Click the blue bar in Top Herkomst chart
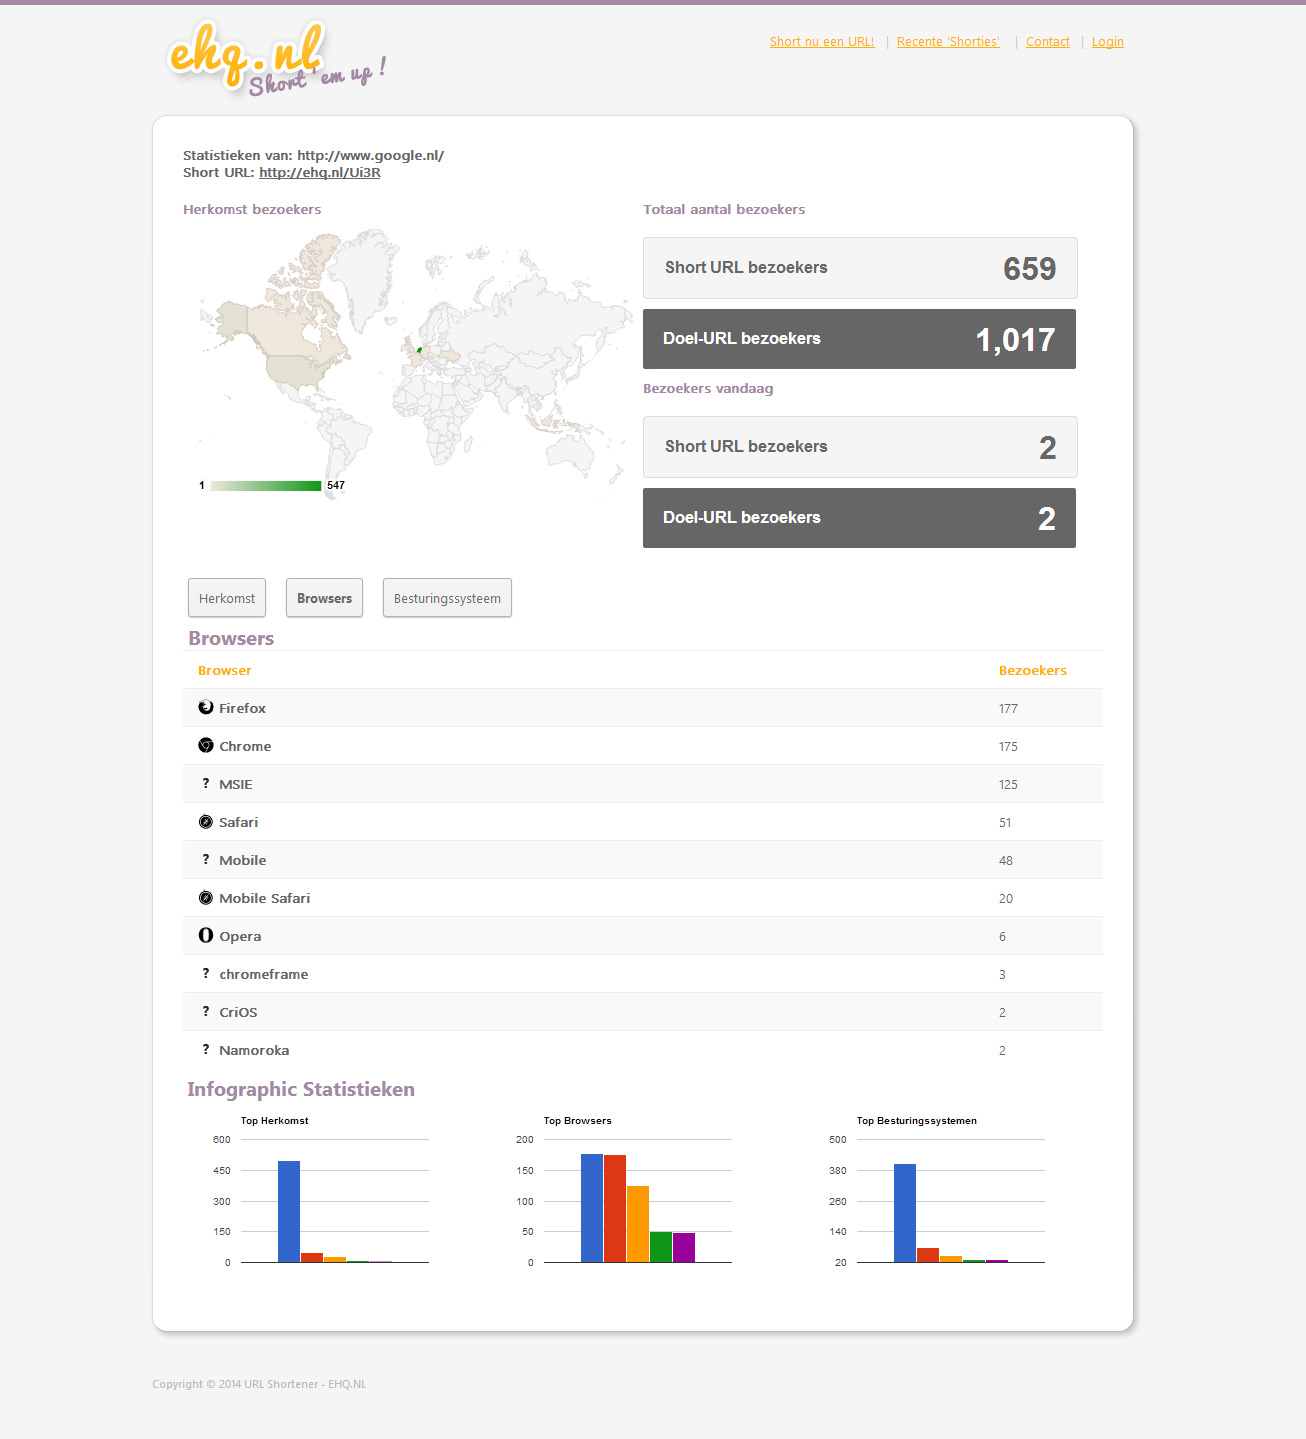Viewport: 1306px width, 1439px height. 289,1211
